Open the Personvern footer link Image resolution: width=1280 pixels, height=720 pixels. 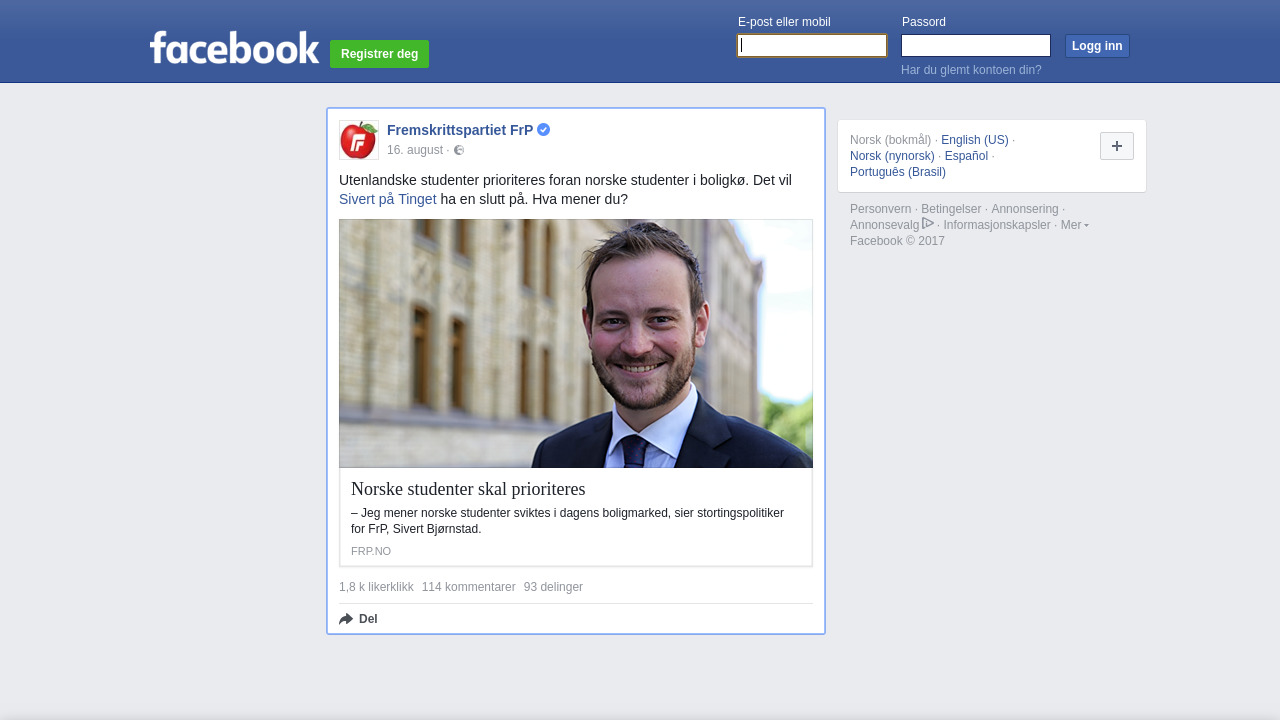coord(881,209)
